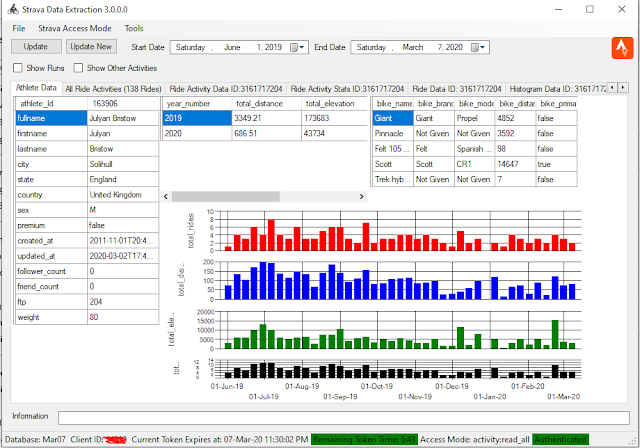Click the Julyan Bristow value cell
The width and height of the screenshot is (640, 448).
click(x=123, y=118)
